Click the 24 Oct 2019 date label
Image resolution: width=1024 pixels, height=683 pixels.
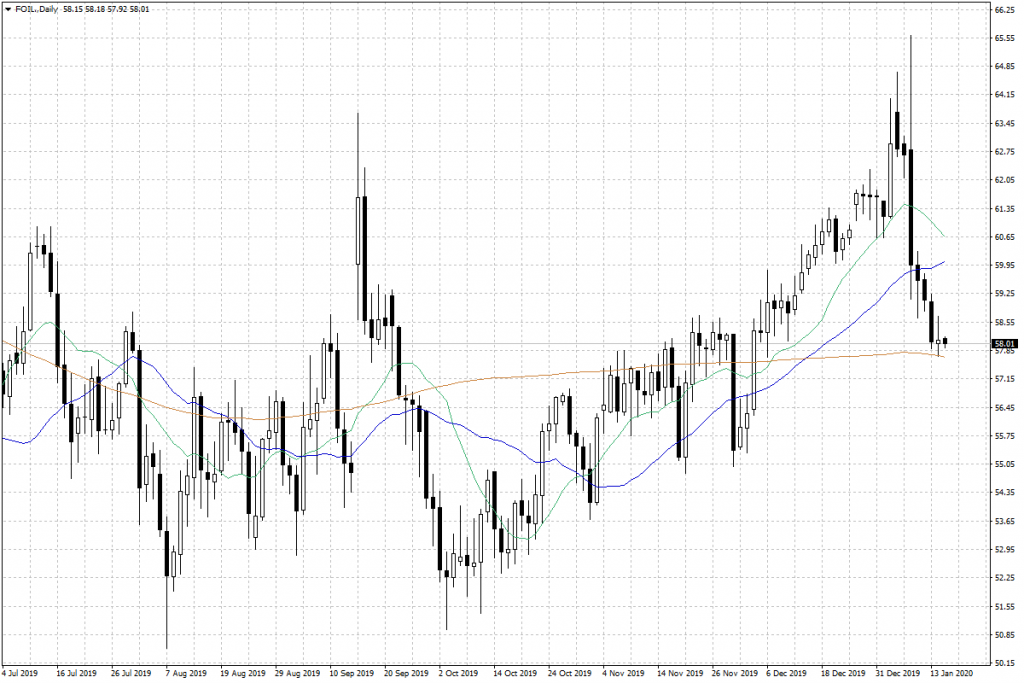coord(569,673)
